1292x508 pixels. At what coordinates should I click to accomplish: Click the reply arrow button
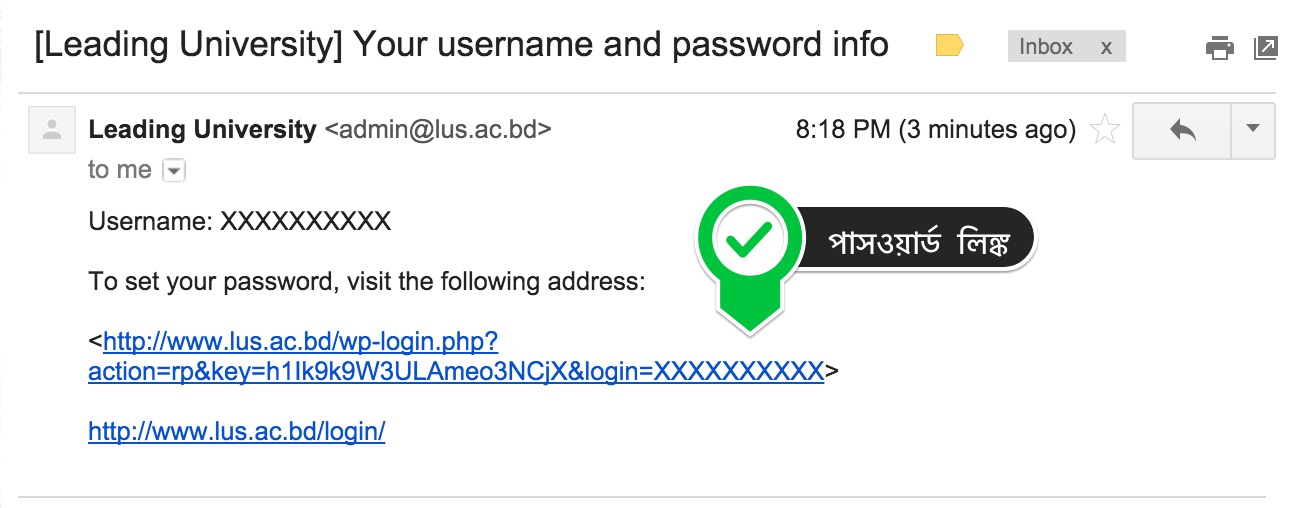[1182, 130]
